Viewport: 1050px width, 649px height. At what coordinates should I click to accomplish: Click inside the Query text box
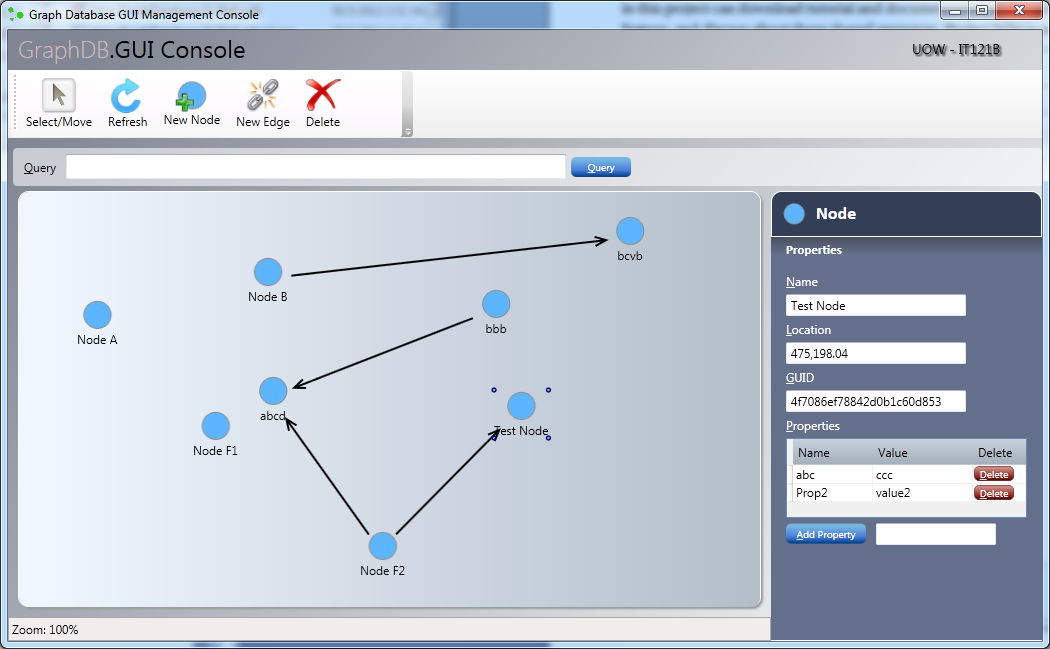pyautogui.click(x=315, y=166)
